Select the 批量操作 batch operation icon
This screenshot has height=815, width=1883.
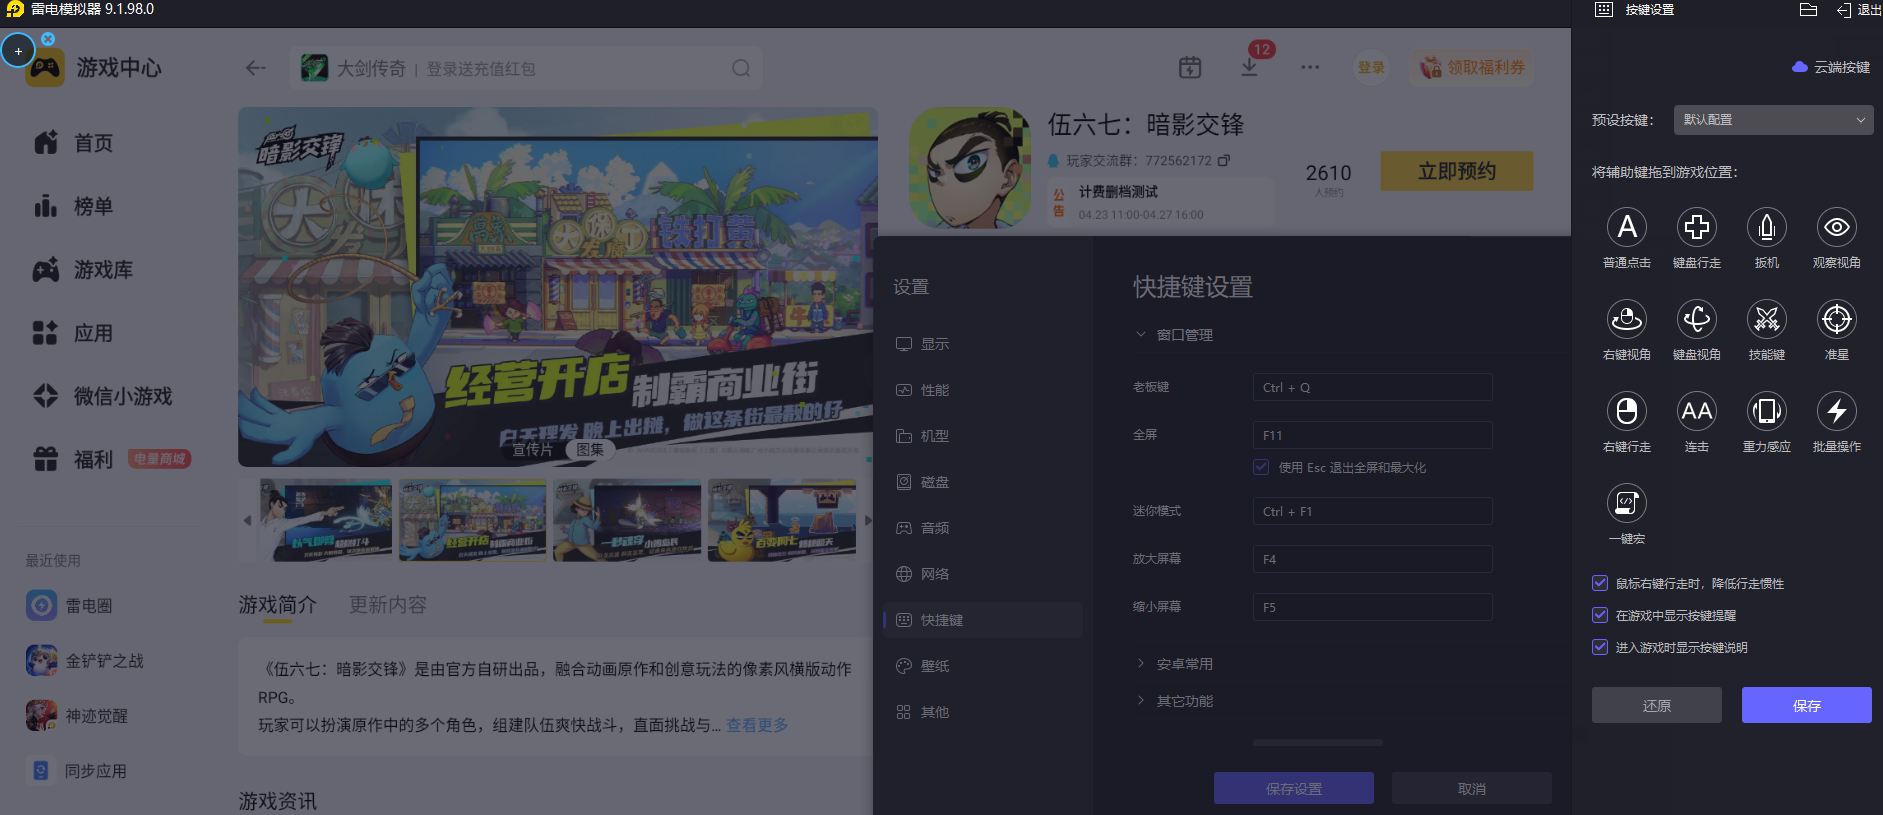[x=1837, y=411]
